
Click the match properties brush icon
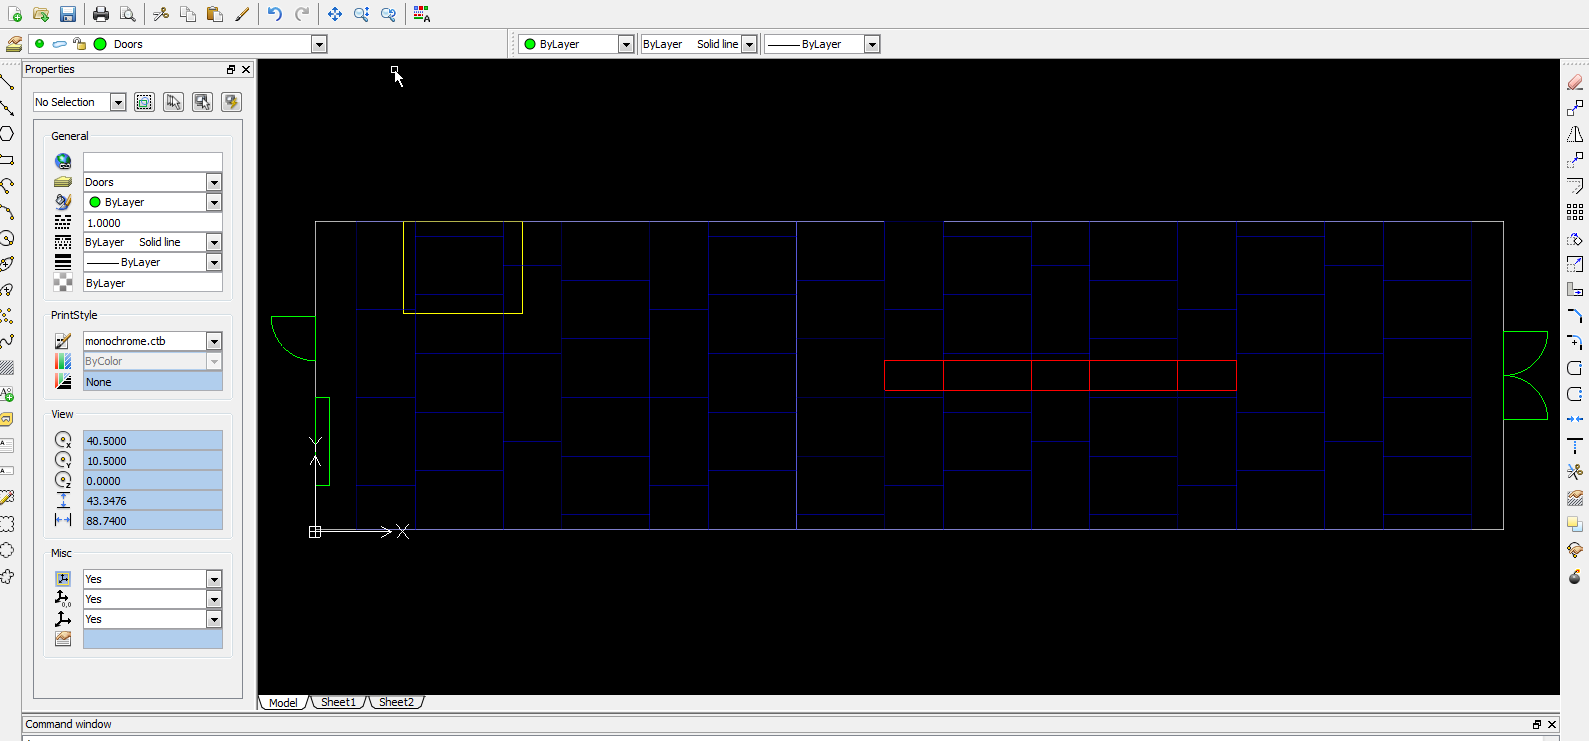pos(242,14)
